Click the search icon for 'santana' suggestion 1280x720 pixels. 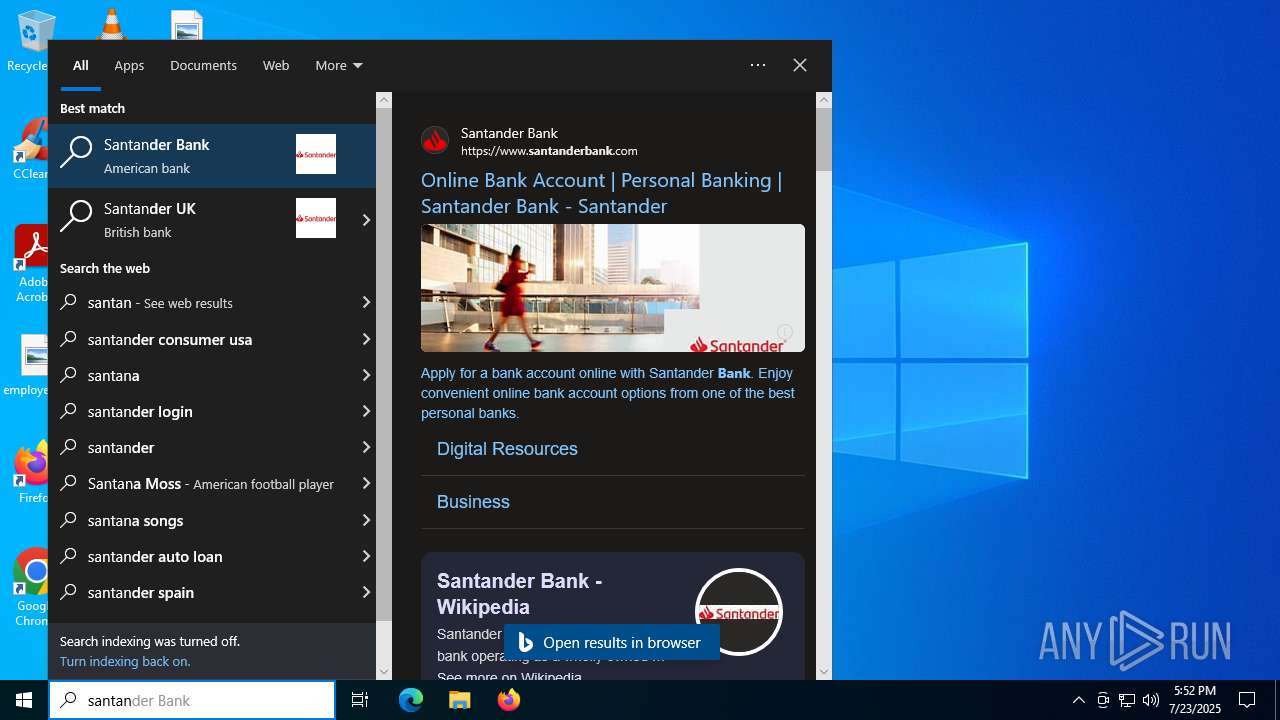click(x=69, y=375)
